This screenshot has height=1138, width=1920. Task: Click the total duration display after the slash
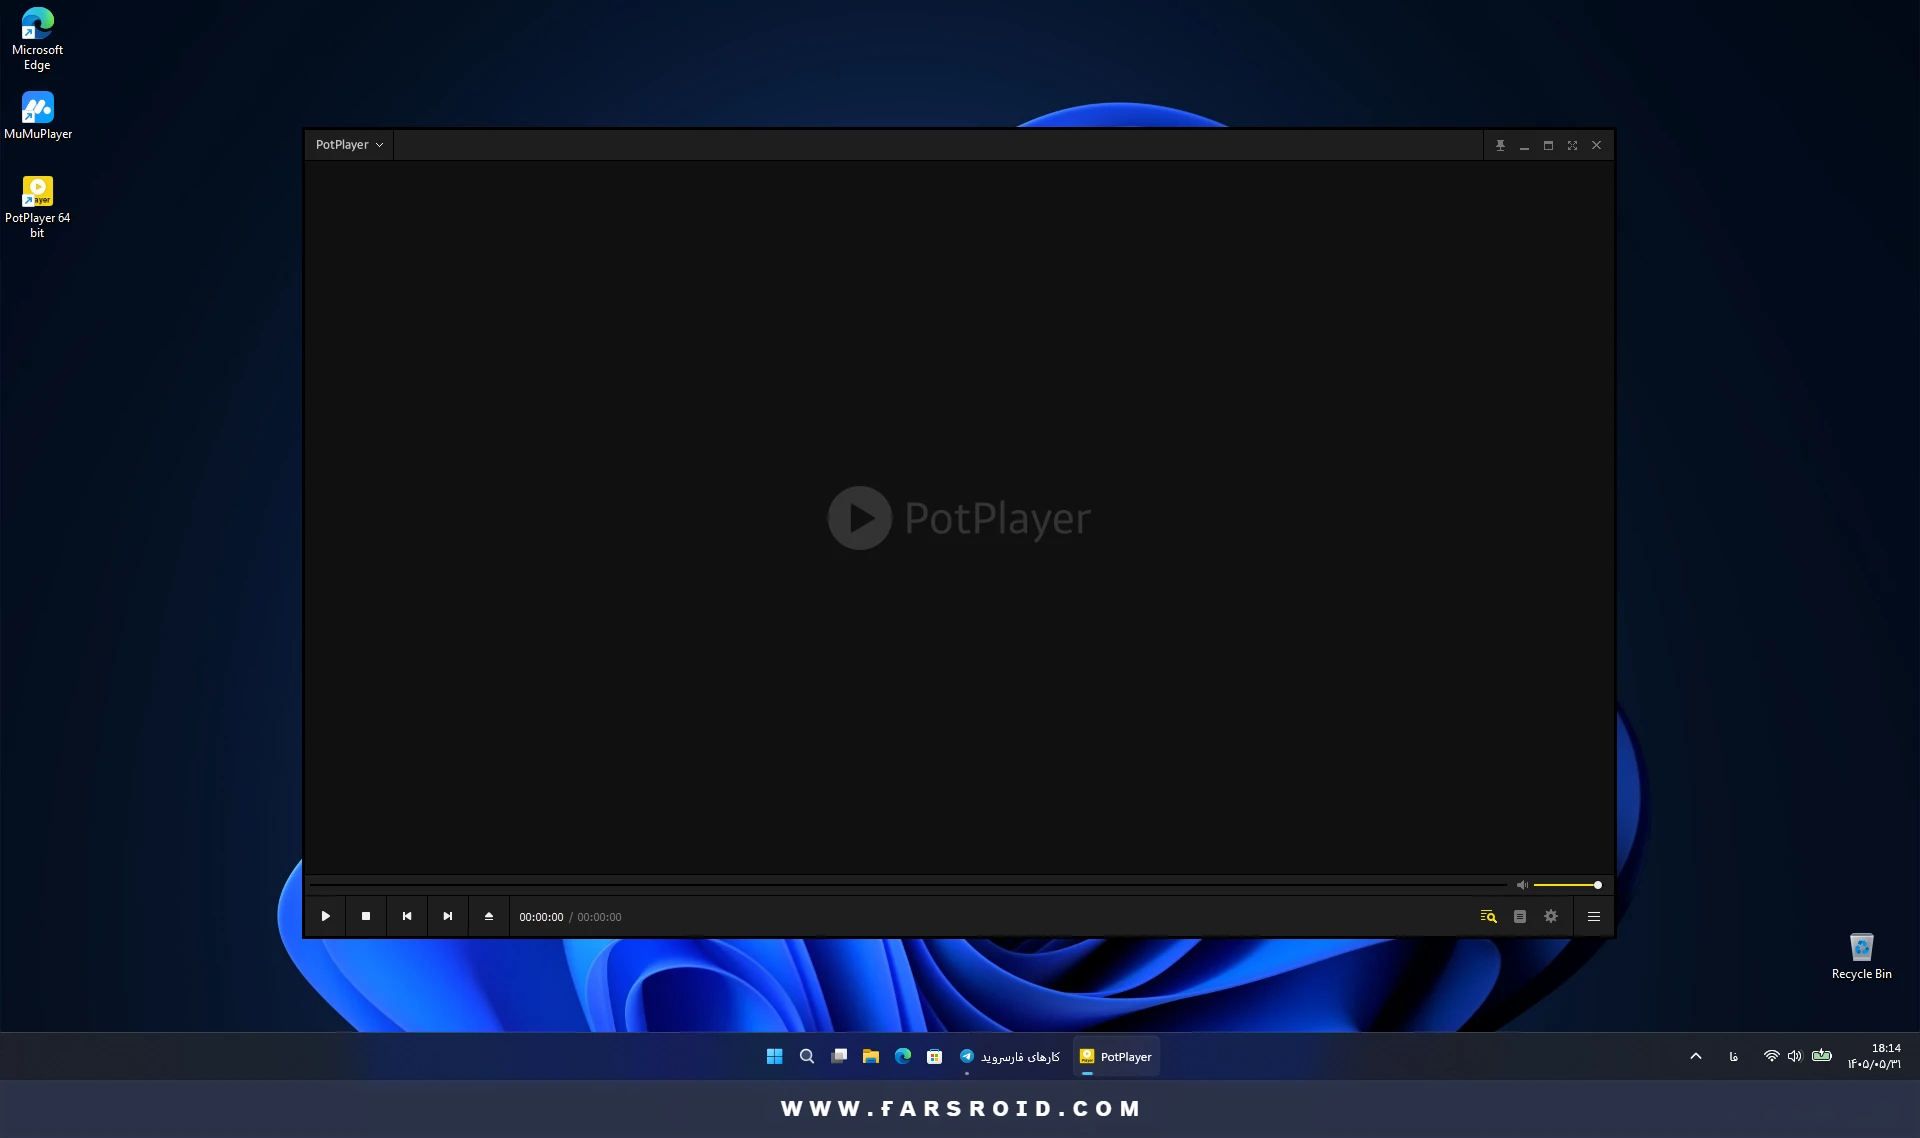(599, 917)
